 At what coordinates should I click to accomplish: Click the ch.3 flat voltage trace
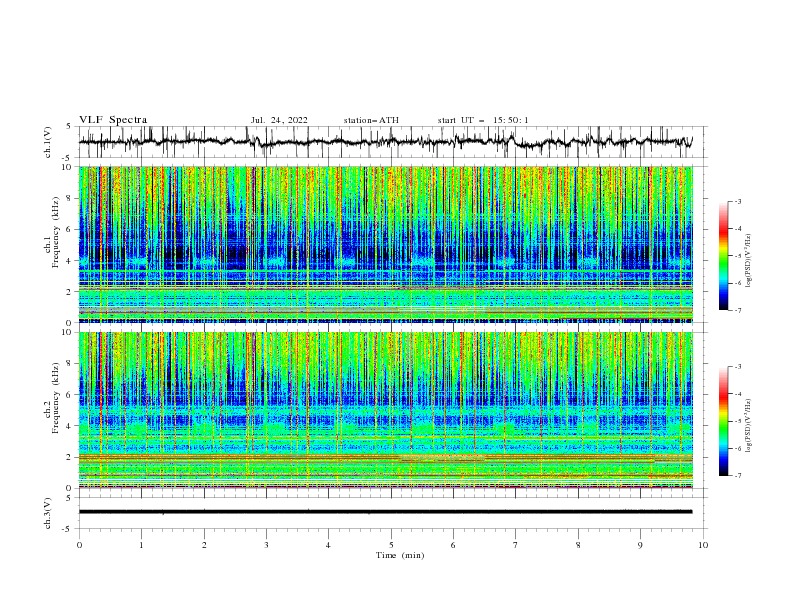click(386, 512)
